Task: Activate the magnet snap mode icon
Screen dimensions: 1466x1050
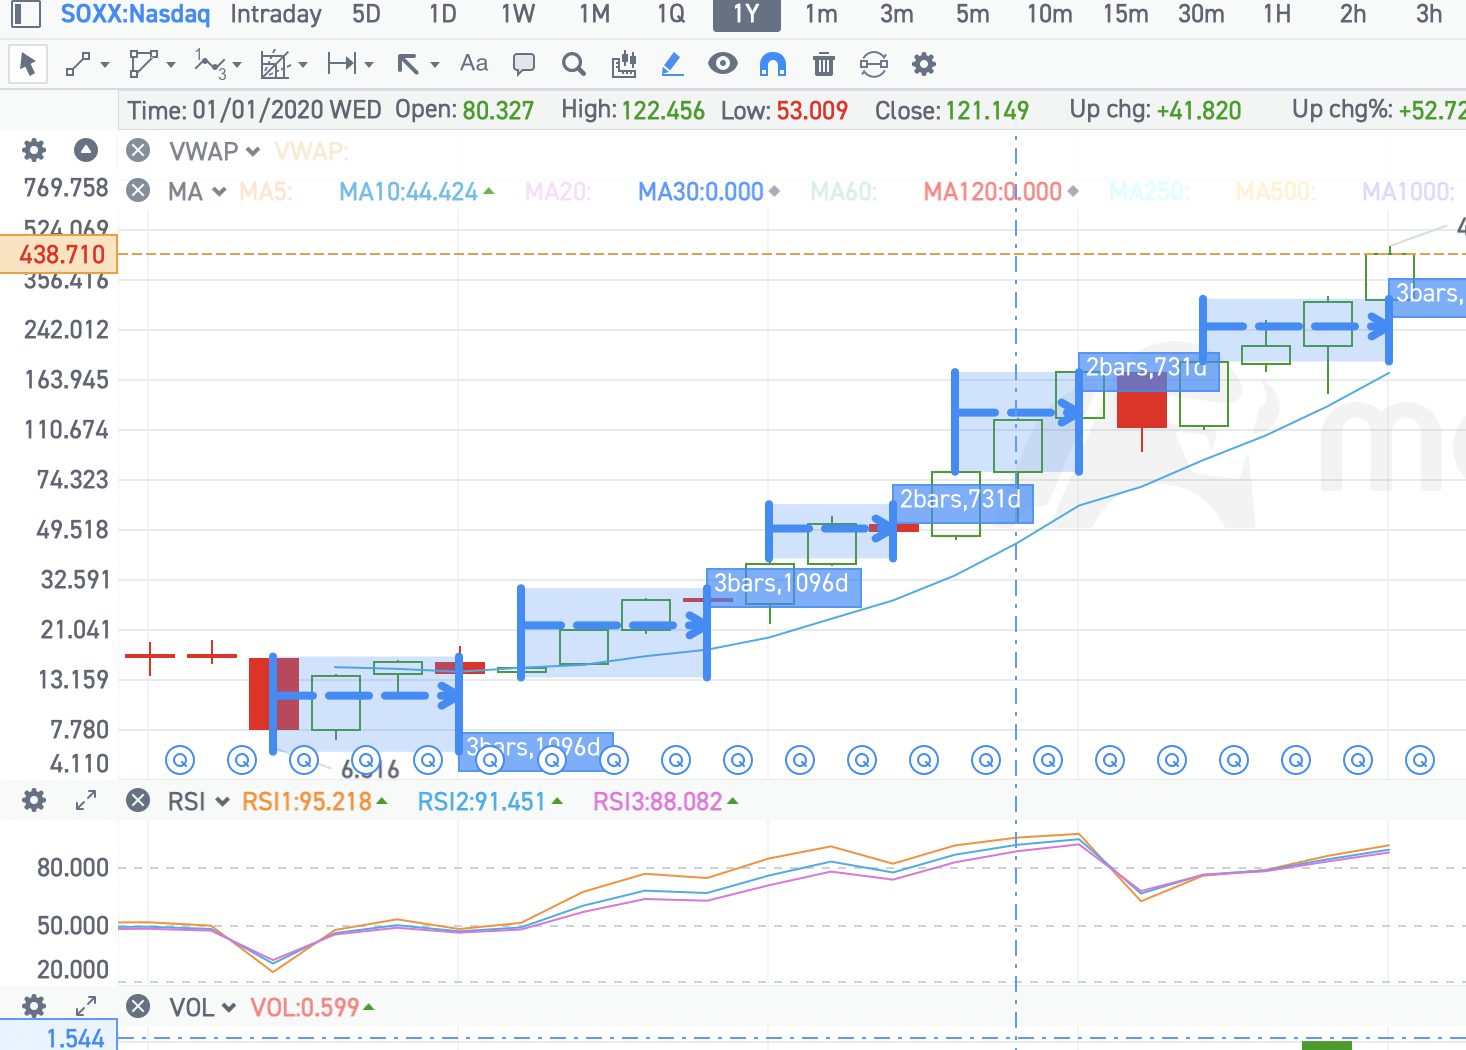Action: click(x=773, y=65)
